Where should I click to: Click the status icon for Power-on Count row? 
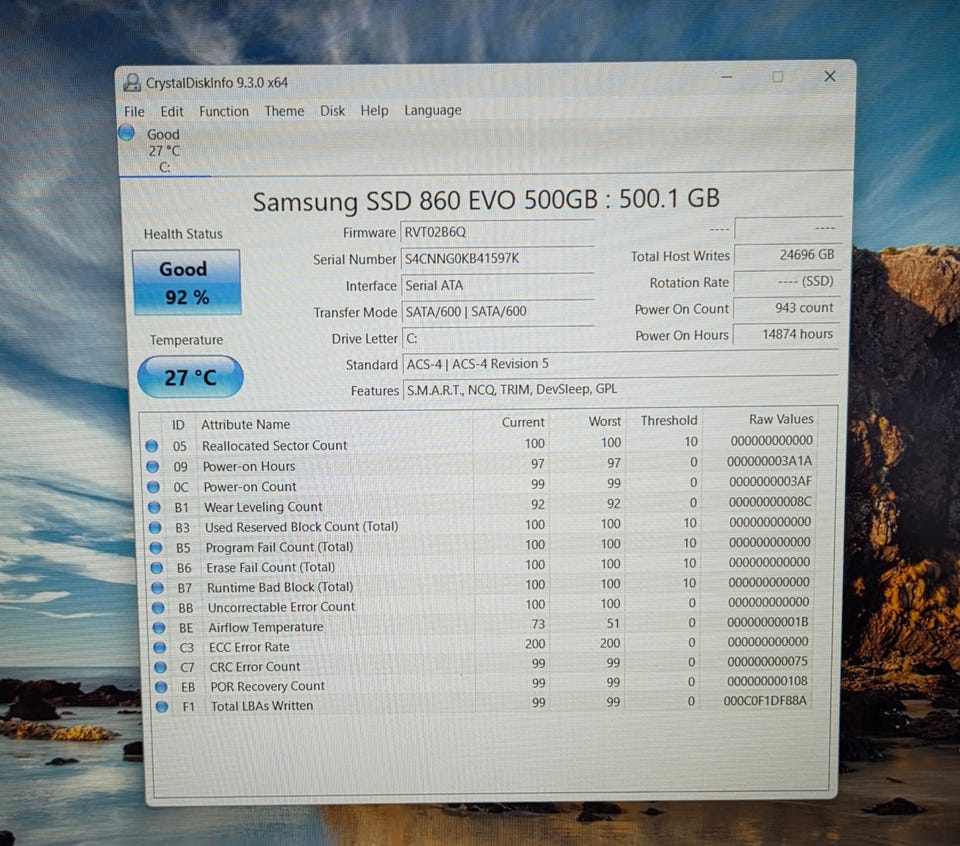coord(153,487)
